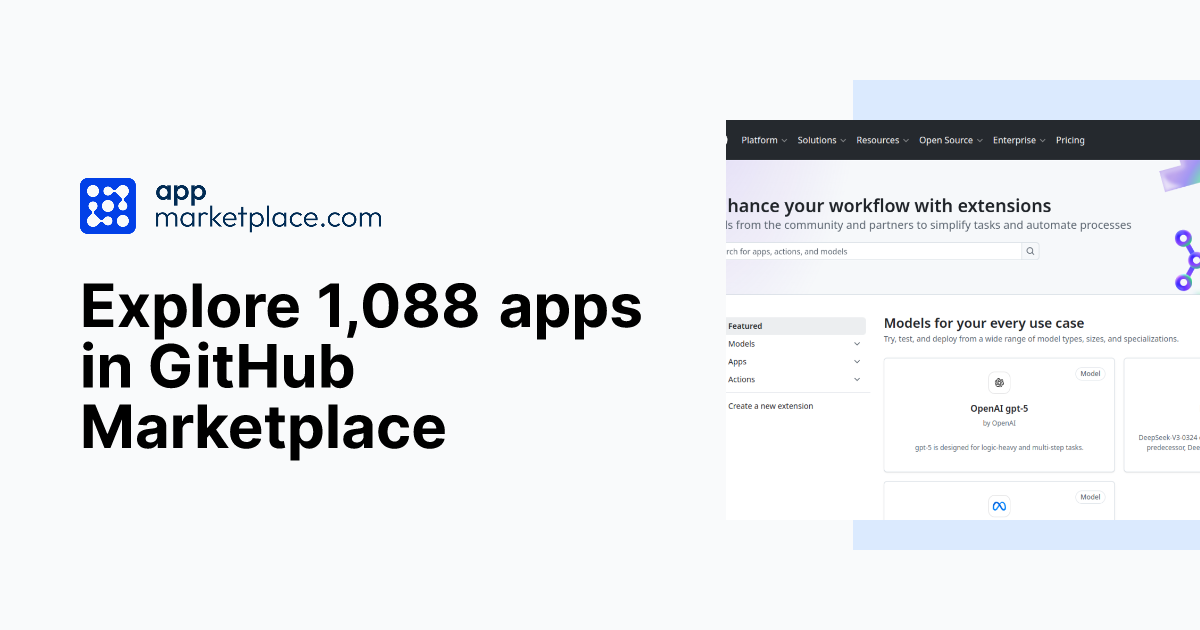Click the Model badge on the gpt-5 card
Viewport: 1200px width, 630px height.
pyautogui.click(x=1090, y=373)
